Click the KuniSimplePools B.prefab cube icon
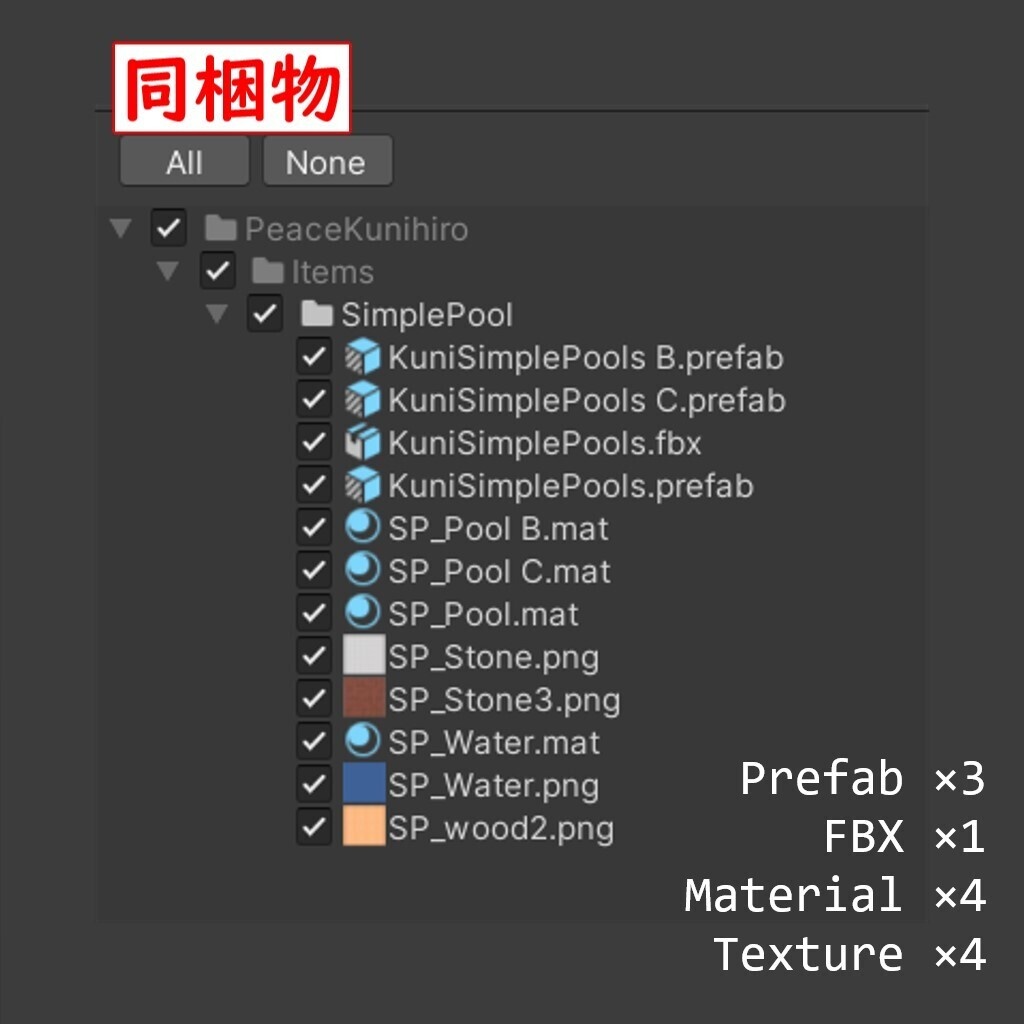 [362, 357]
